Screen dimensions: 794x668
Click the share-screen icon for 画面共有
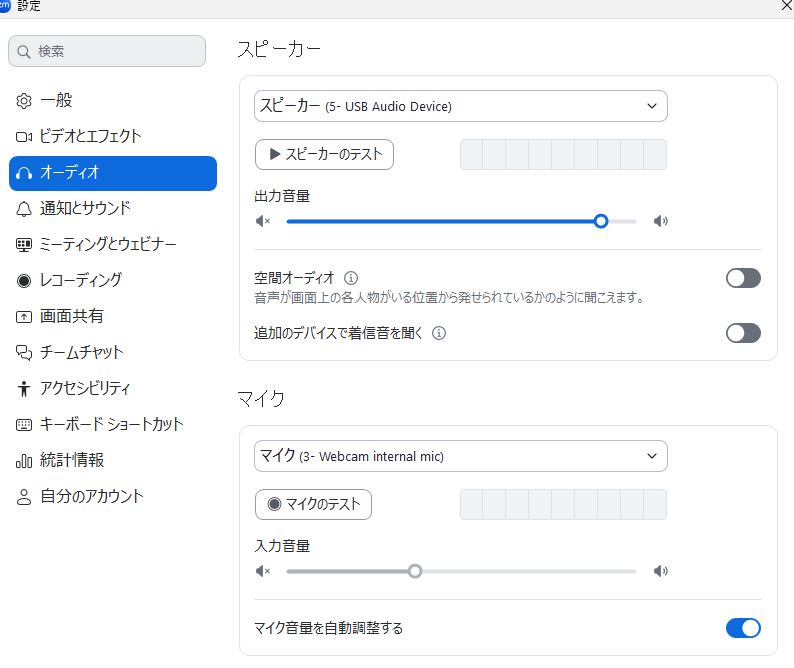click(x=25, y=317)
